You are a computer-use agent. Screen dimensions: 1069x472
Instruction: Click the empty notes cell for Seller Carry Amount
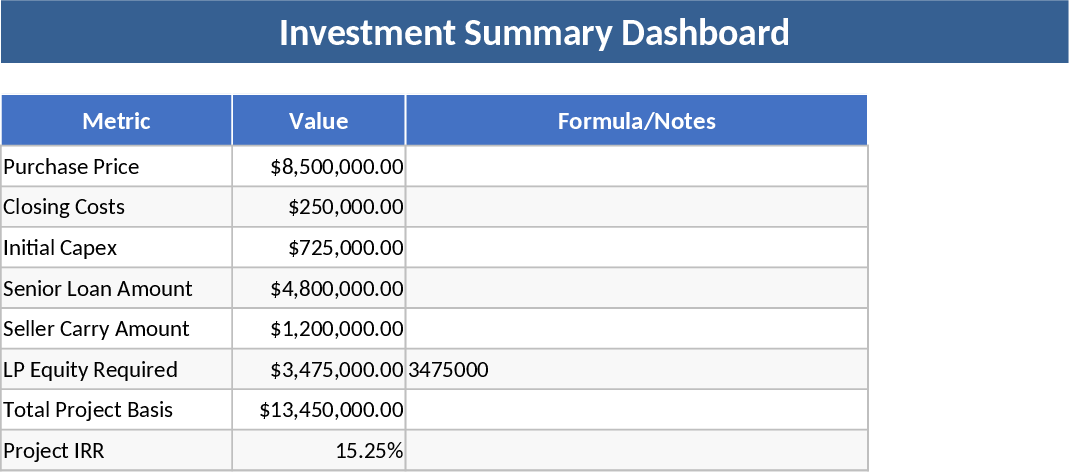click(637, 329)
